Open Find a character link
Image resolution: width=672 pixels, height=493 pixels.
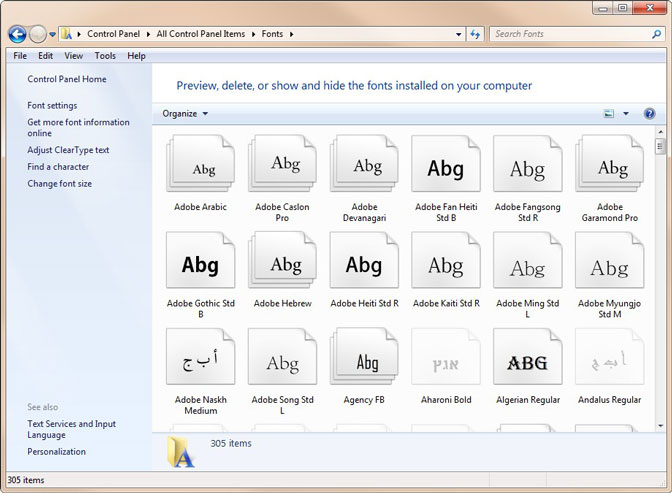click(x=58, y=167)
